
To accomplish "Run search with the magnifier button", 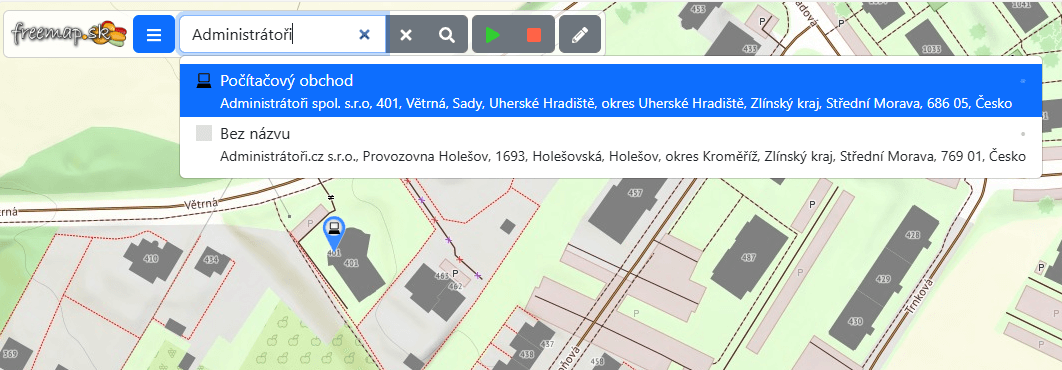I will pyautogui.click(x=447, y=34).
